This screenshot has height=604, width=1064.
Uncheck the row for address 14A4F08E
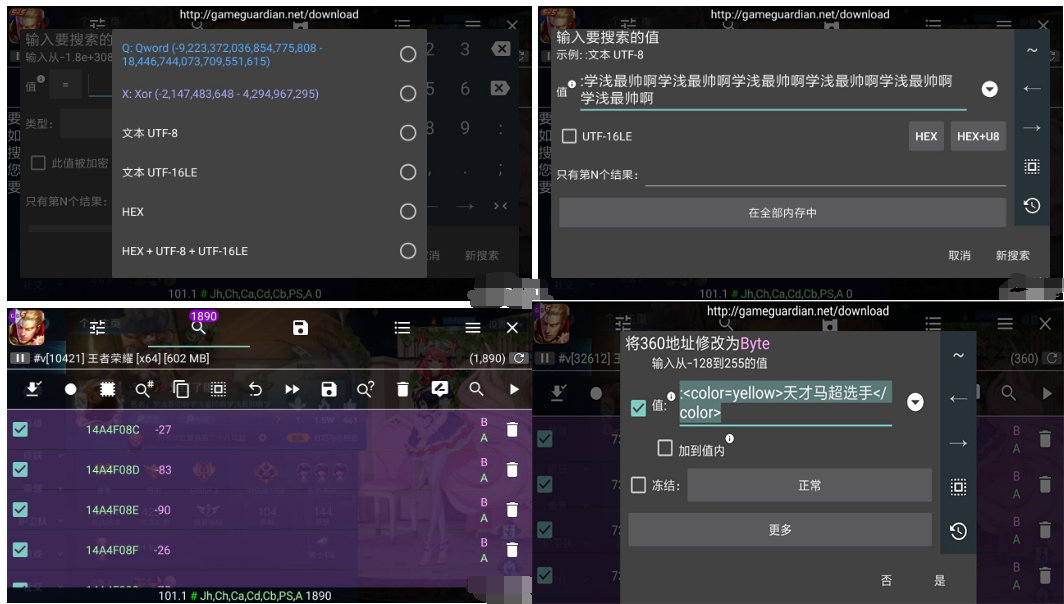[x=20, y=509]
